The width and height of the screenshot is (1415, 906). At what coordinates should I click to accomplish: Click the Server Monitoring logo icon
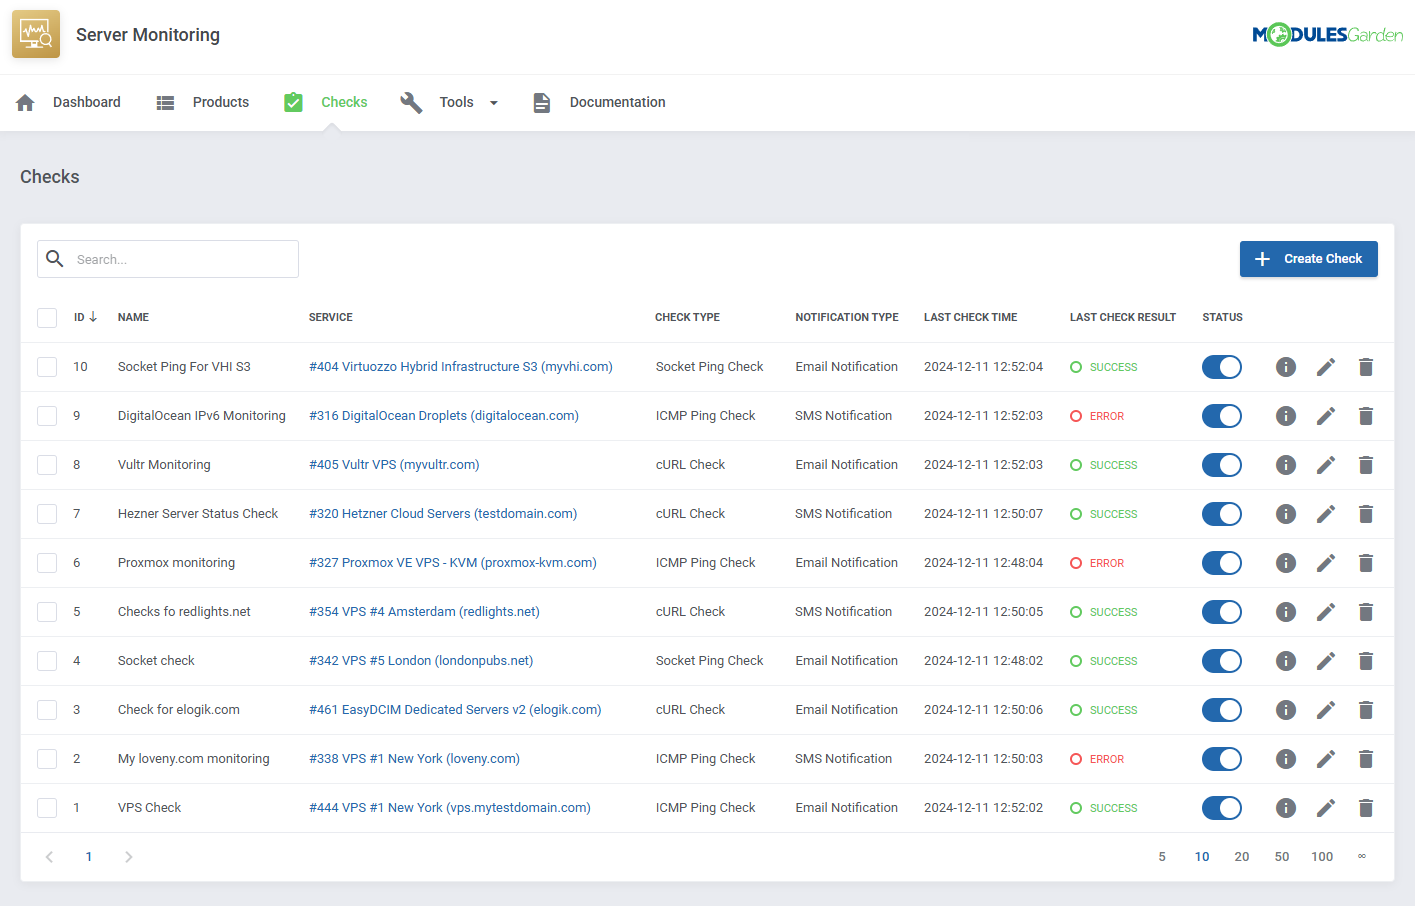pyautogui.click(x=36, y=34)
